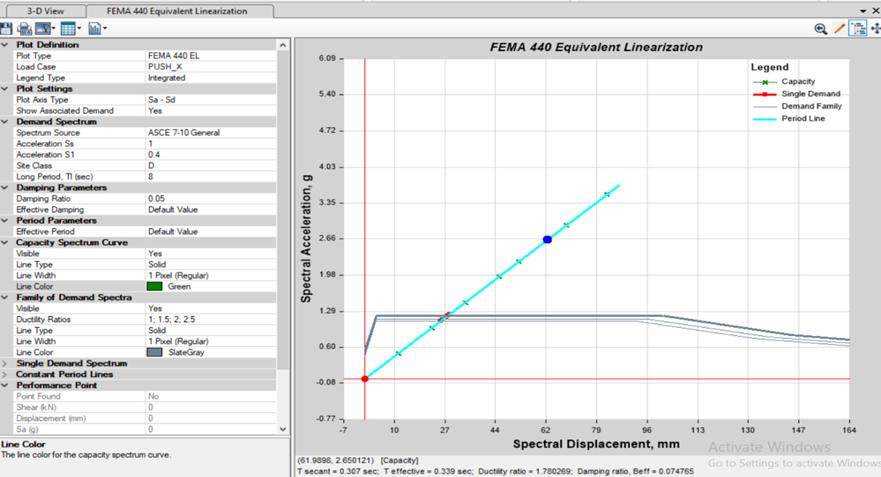This screenshot has height=477, width=881.
Task: Collapse the Performance Point section
Action: click(x=6, y=385)
